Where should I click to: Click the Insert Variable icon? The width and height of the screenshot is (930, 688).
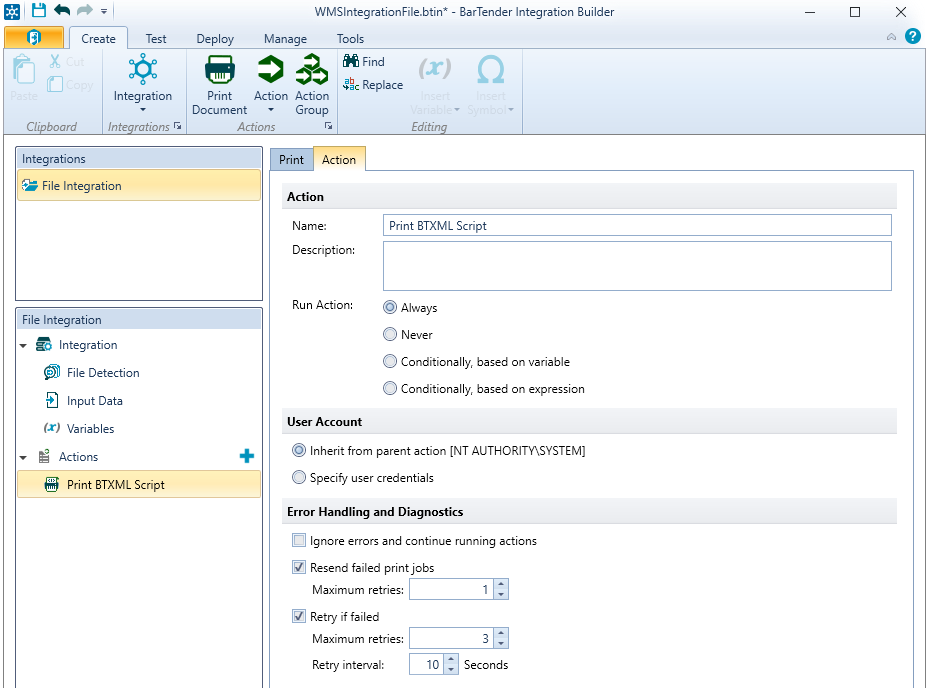(x=435, y=69)
